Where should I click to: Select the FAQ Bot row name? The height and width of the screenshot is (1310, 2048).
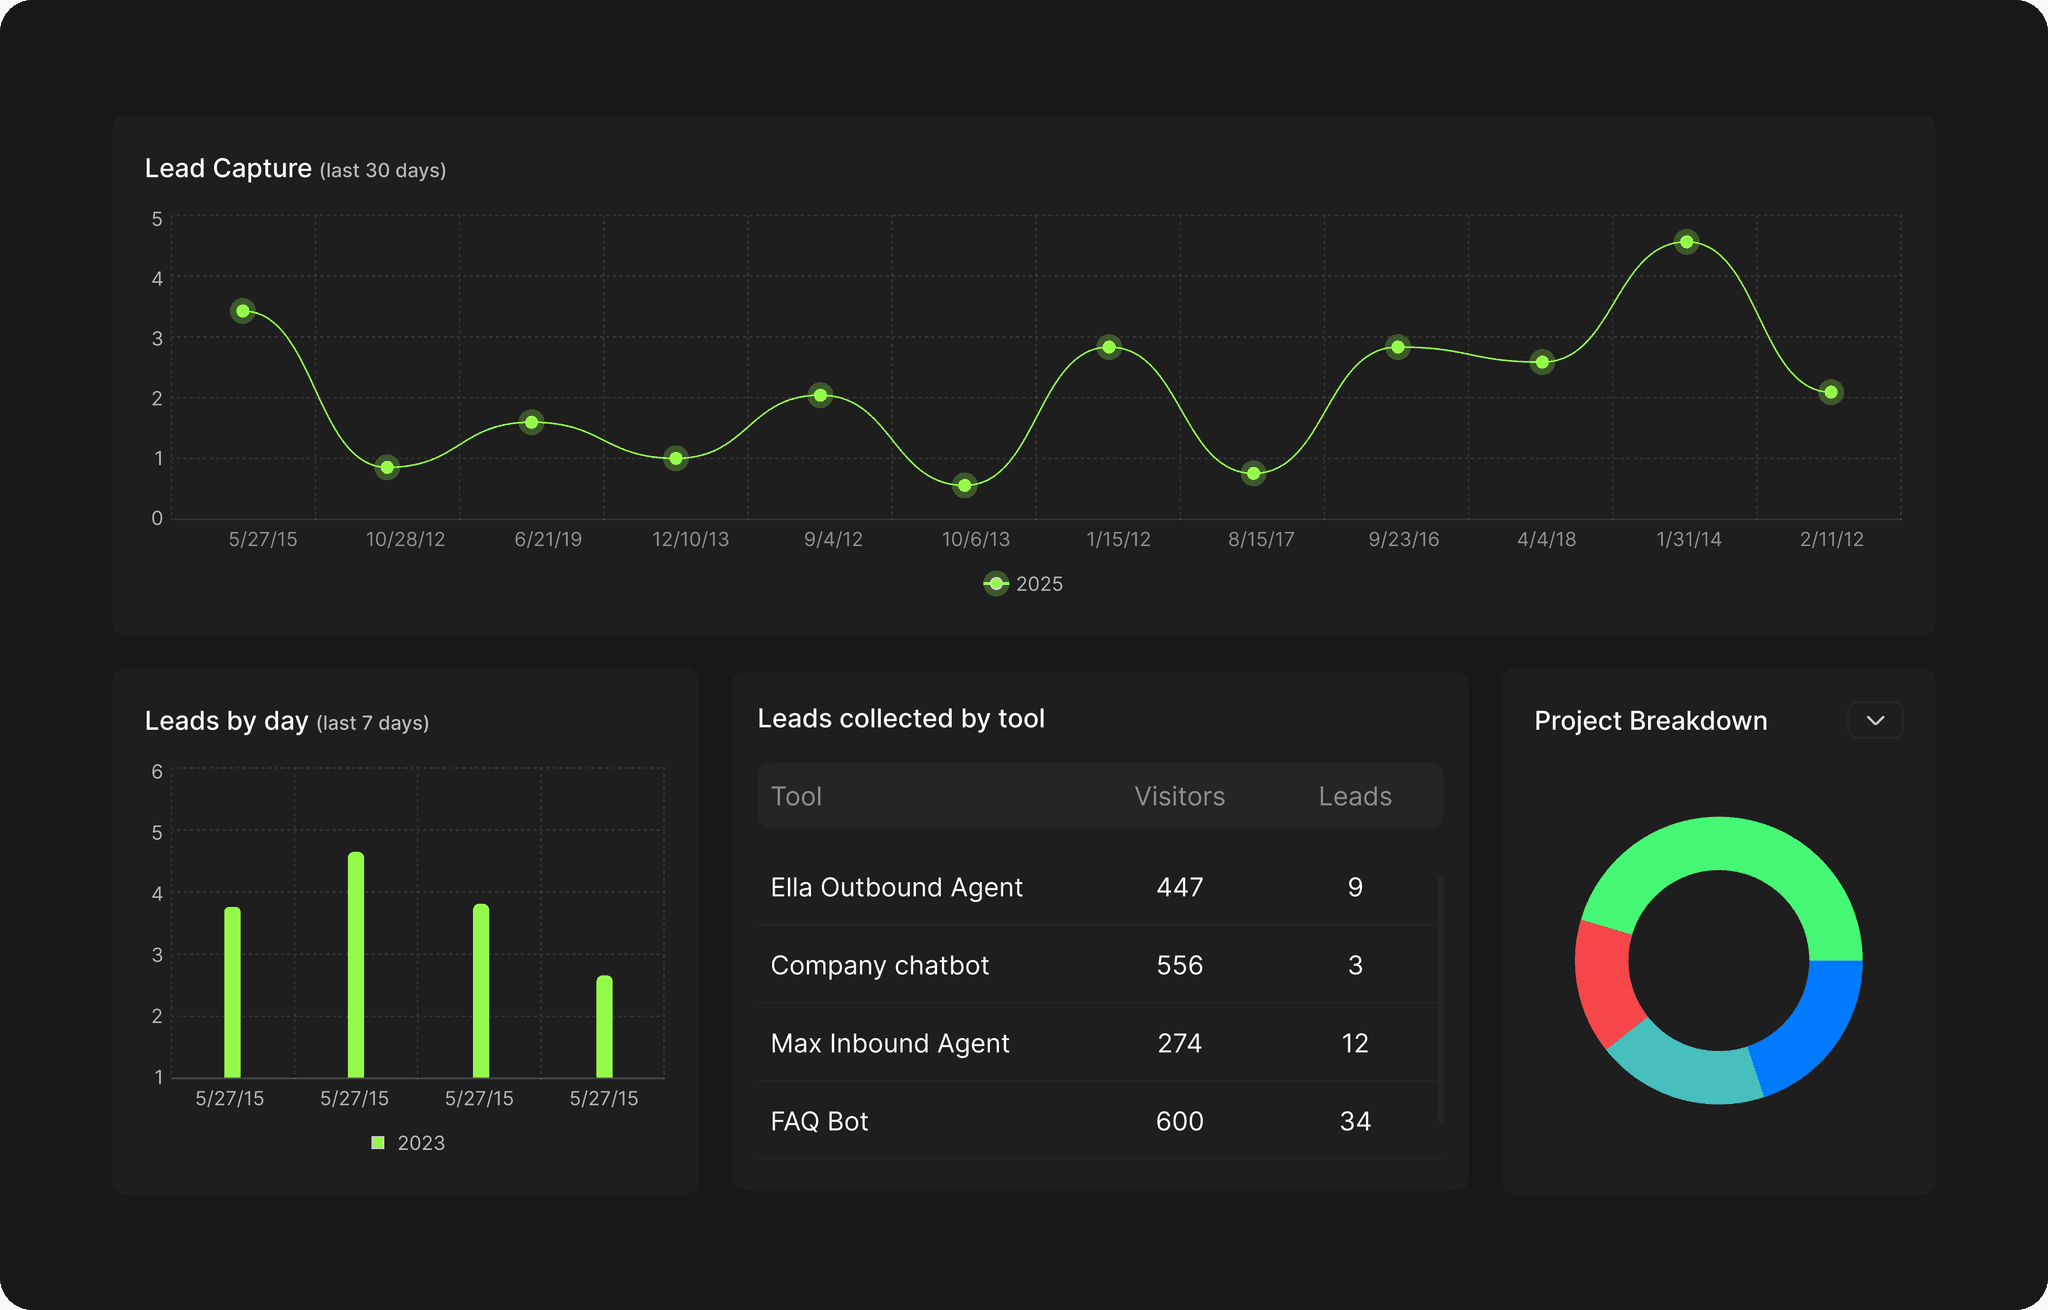point(820,1121)
